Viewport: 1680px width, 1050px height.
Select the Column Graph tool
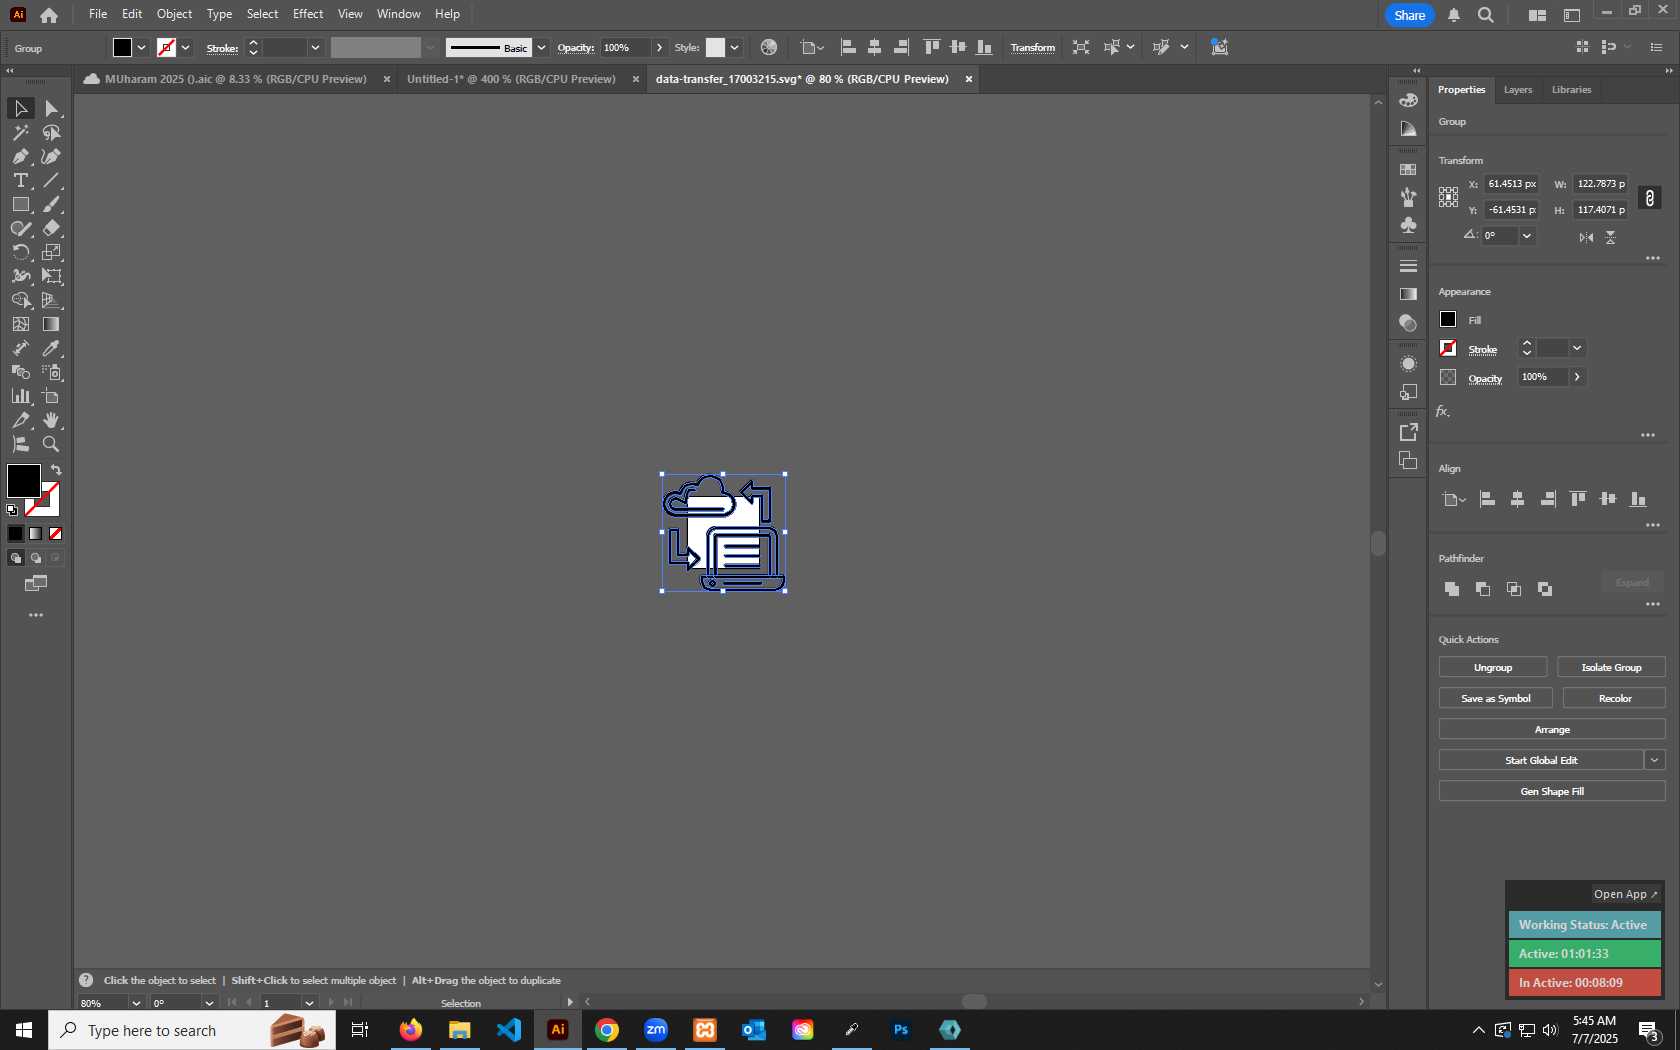20,396
